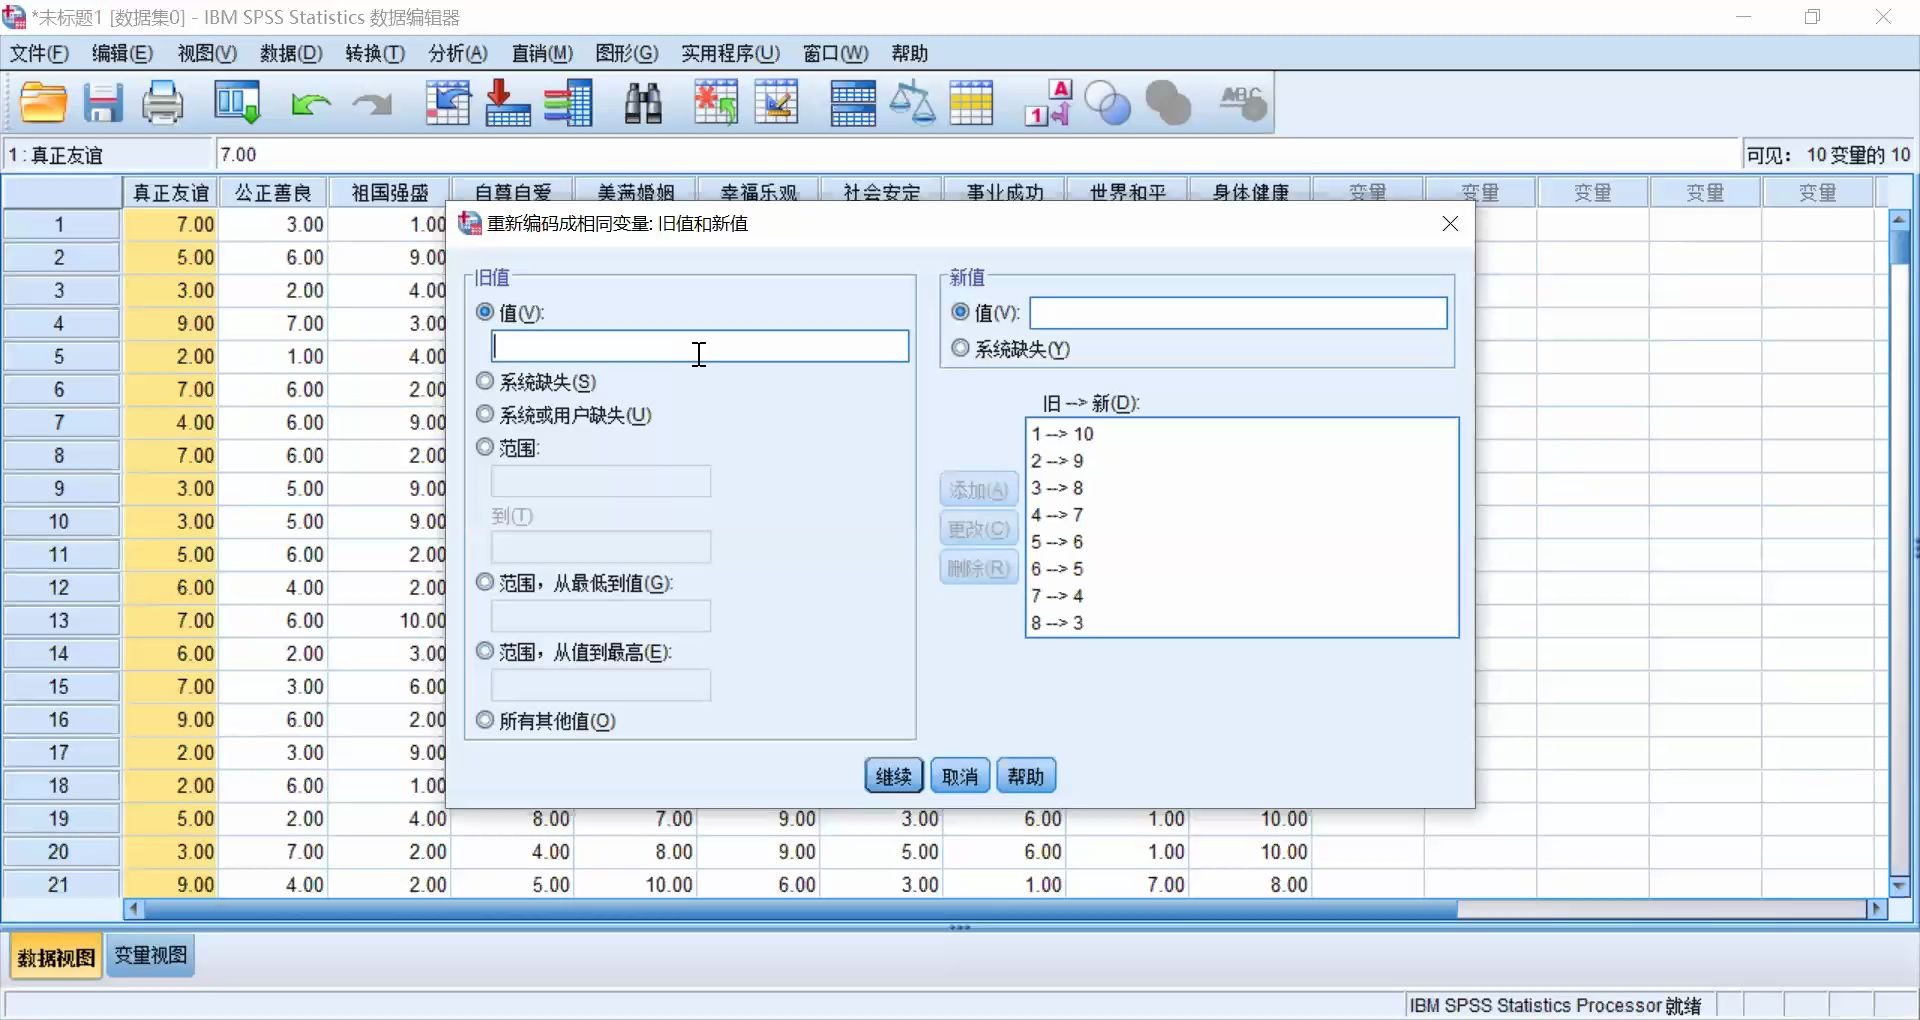Click the 真正友谊 column header
The width and height of the screenshot is (1920, 1020).
[x=171, y=192]
